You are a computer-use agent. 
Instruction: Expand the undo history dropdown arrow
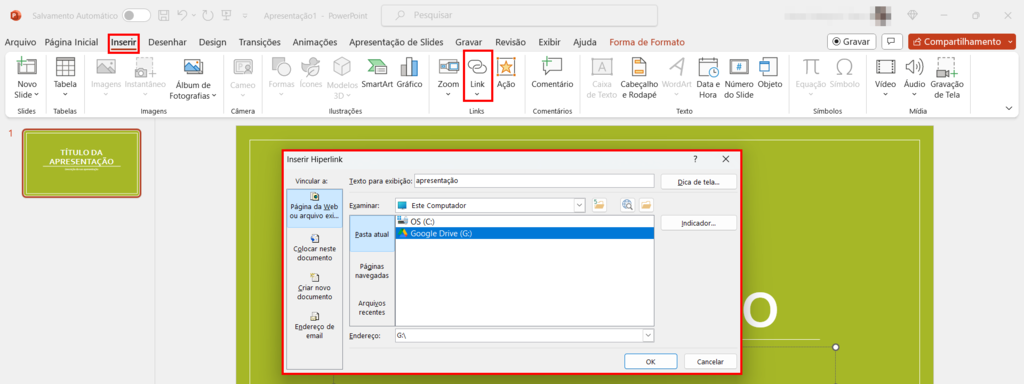(x=195, y=15)
